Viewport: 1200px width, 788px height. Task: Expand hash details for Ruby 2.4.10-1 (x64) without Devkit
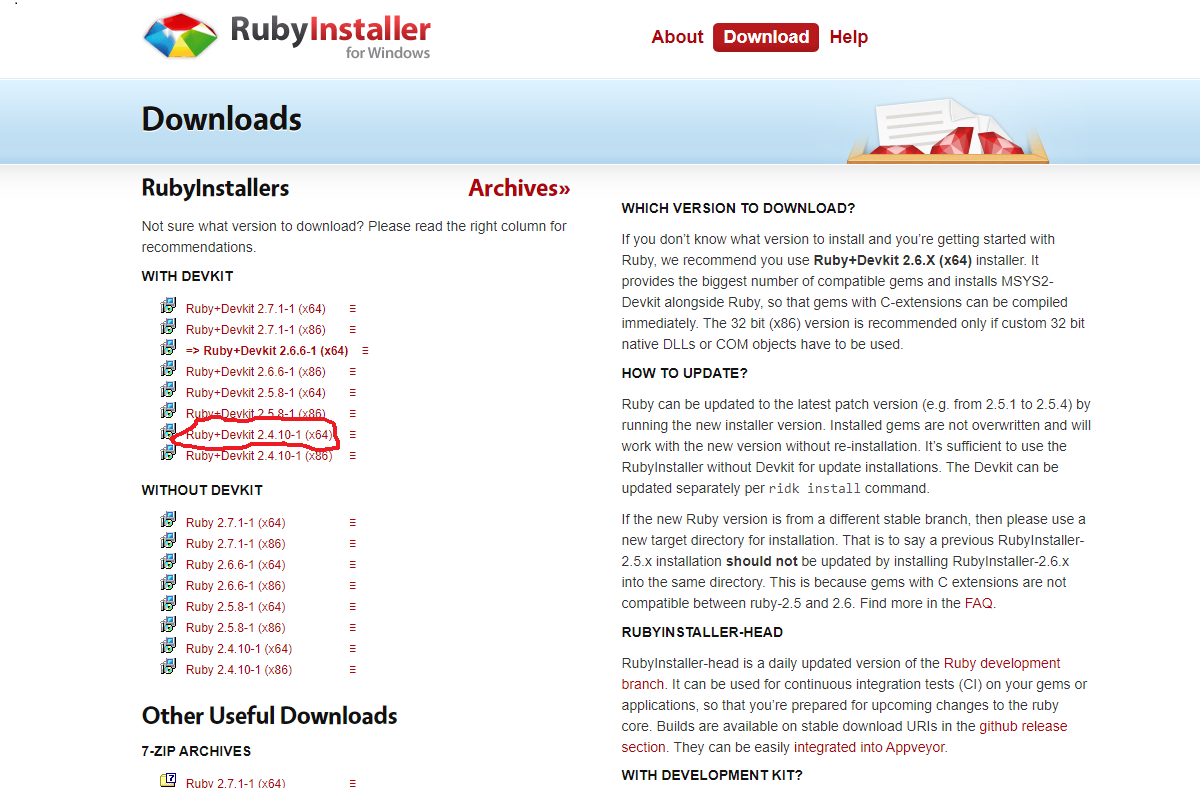pos(352,649)
